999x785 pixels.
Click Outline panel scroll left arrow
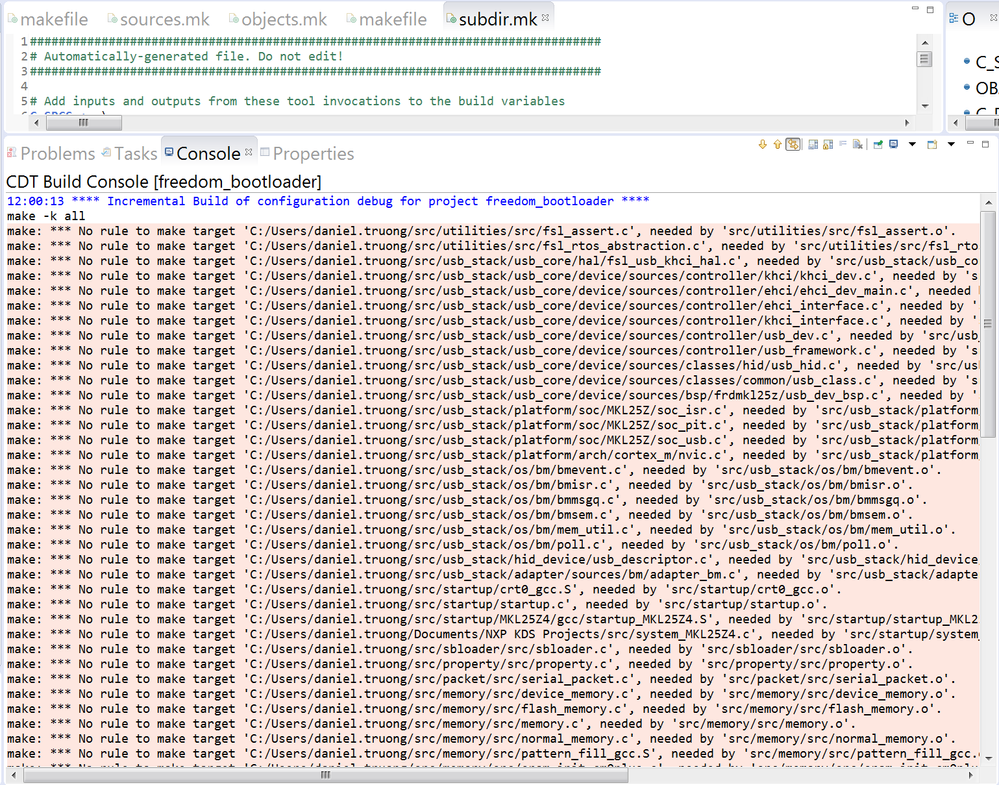pyautogui.click(x=955, y=122)
